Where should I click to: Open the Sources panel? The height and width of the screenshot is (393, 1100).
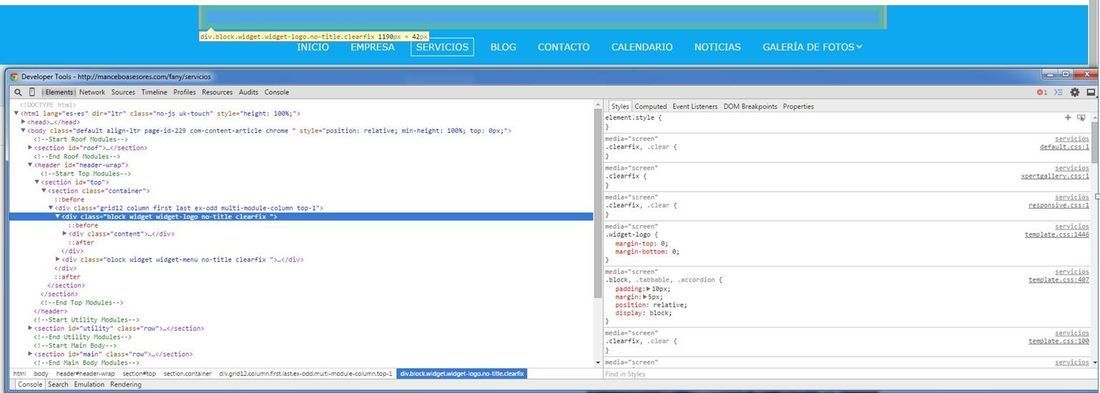123,92
